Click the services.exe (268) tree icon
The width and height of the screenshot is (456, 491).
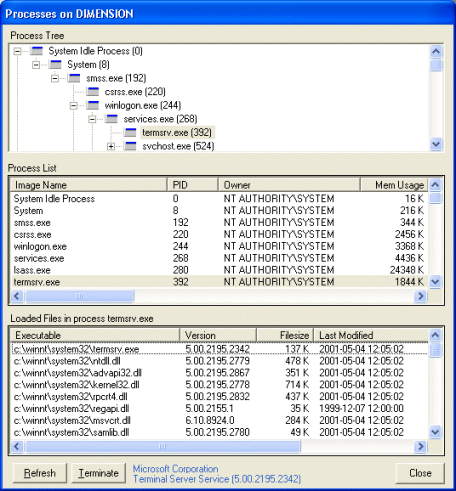(x=111, y=119)
